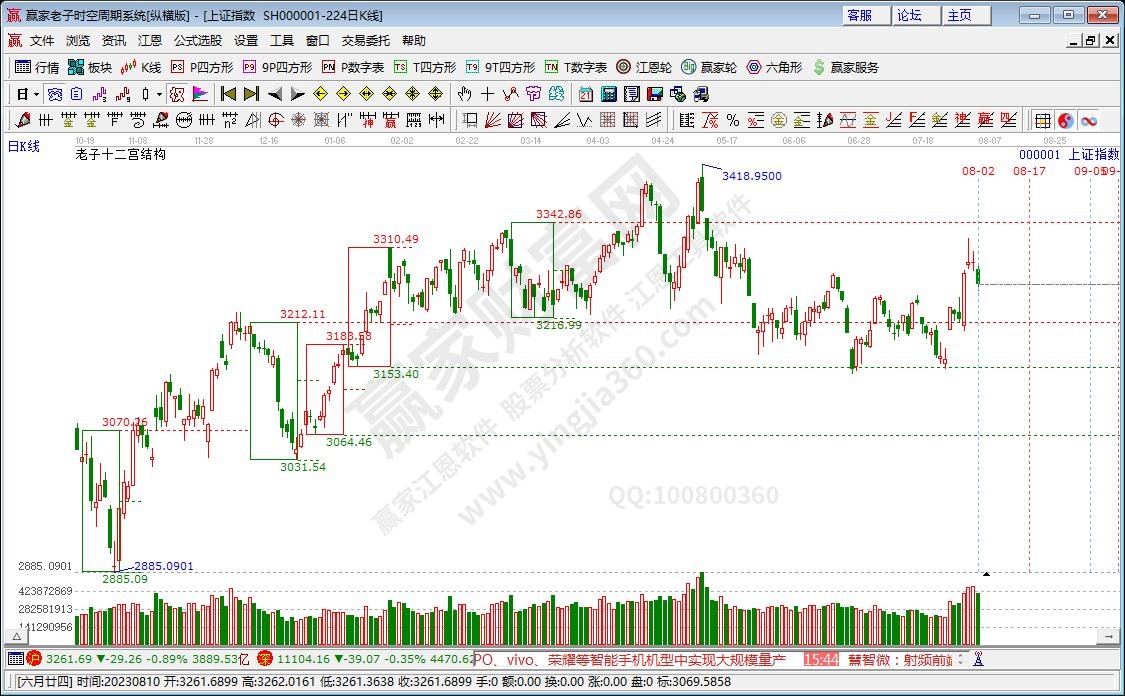Open the 交易委托 menu

coord(366,41)
